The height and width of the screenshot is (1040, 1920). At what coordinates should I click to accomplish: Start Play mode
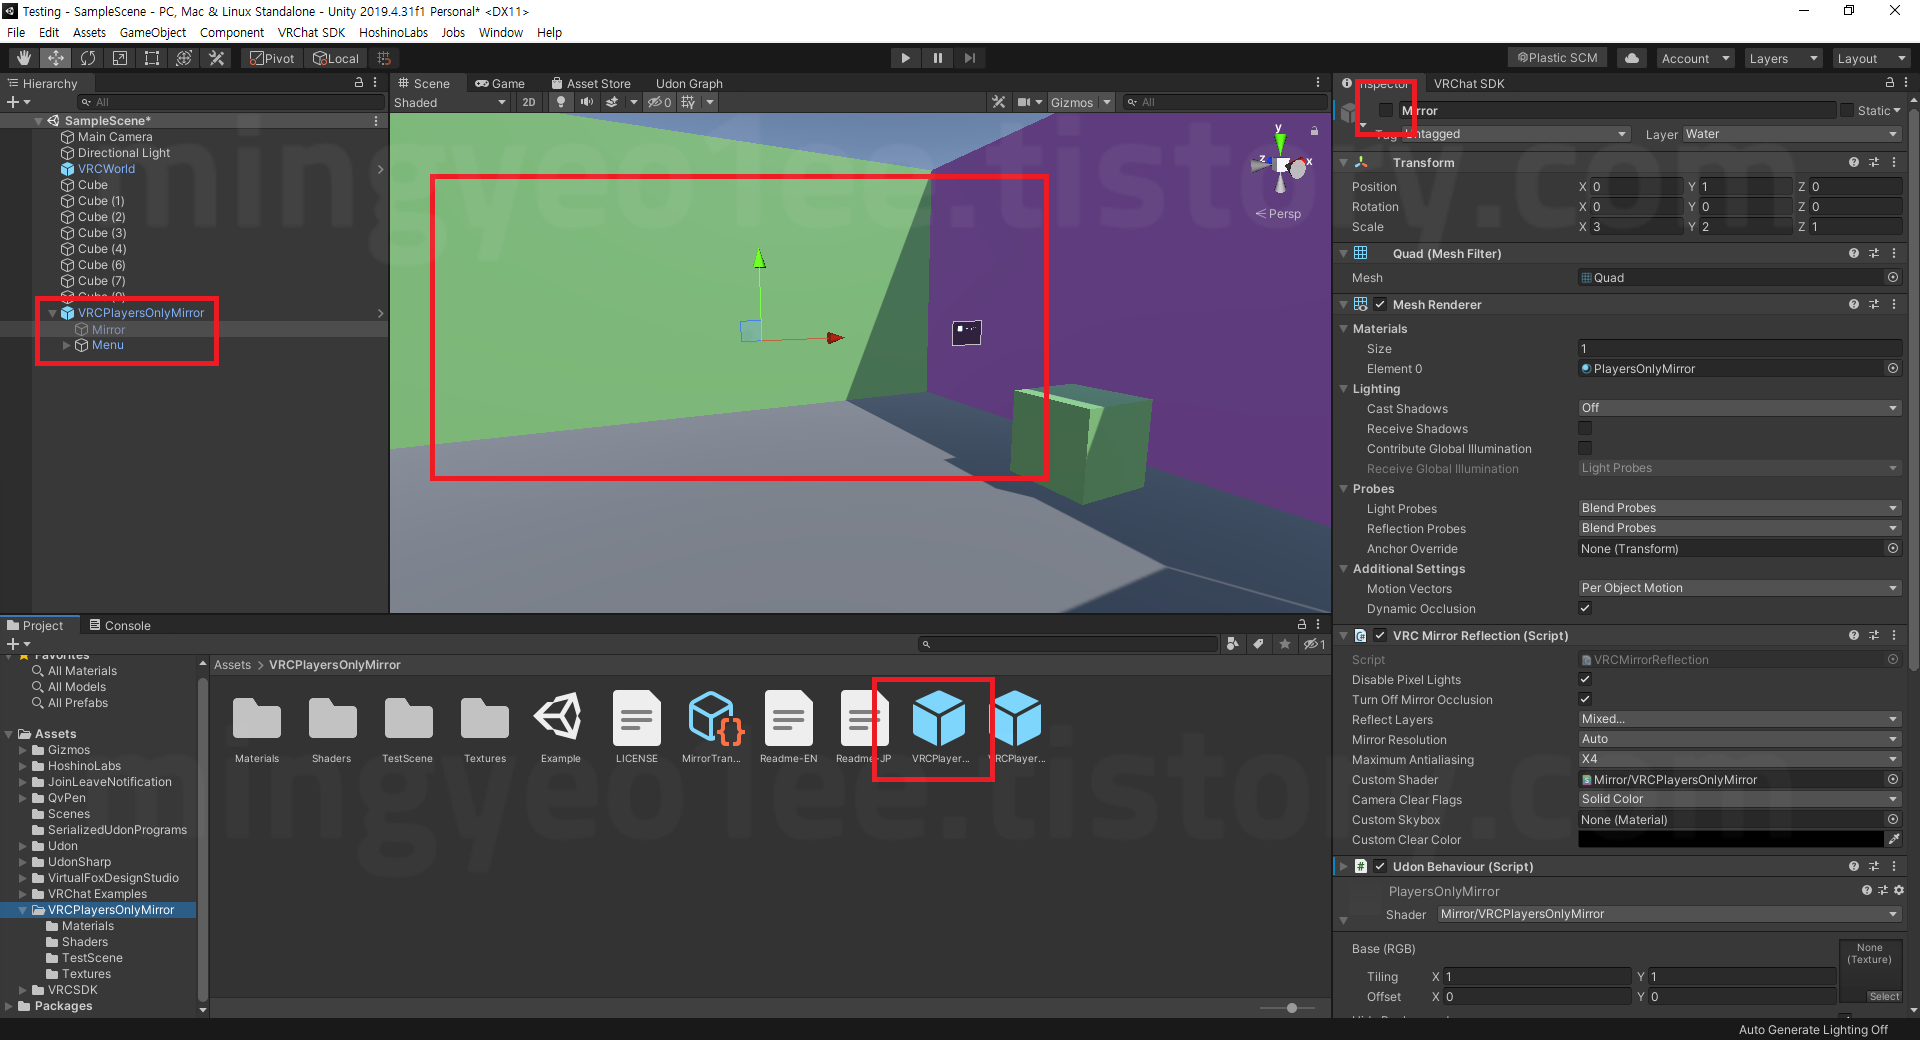[x=905, y=58]
